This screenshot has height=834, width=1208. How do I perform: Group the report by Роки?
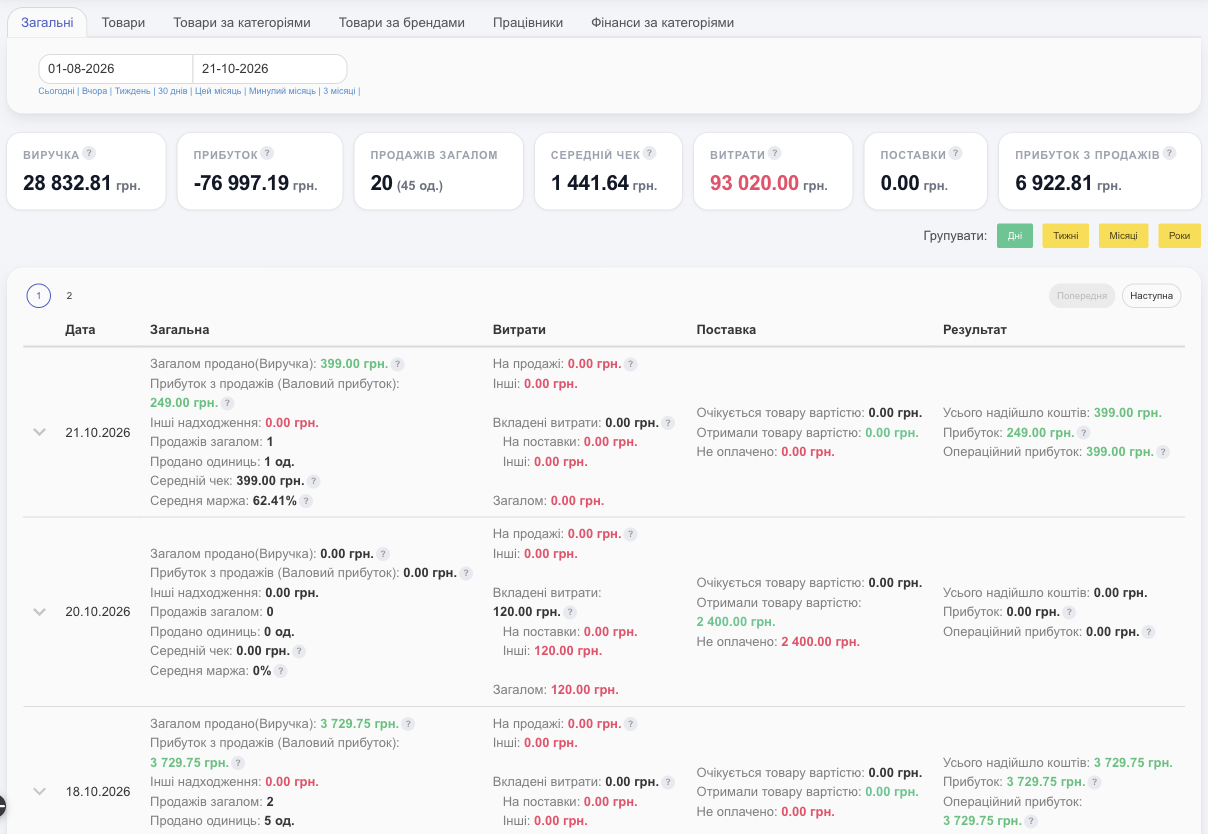pos(1180,236)
